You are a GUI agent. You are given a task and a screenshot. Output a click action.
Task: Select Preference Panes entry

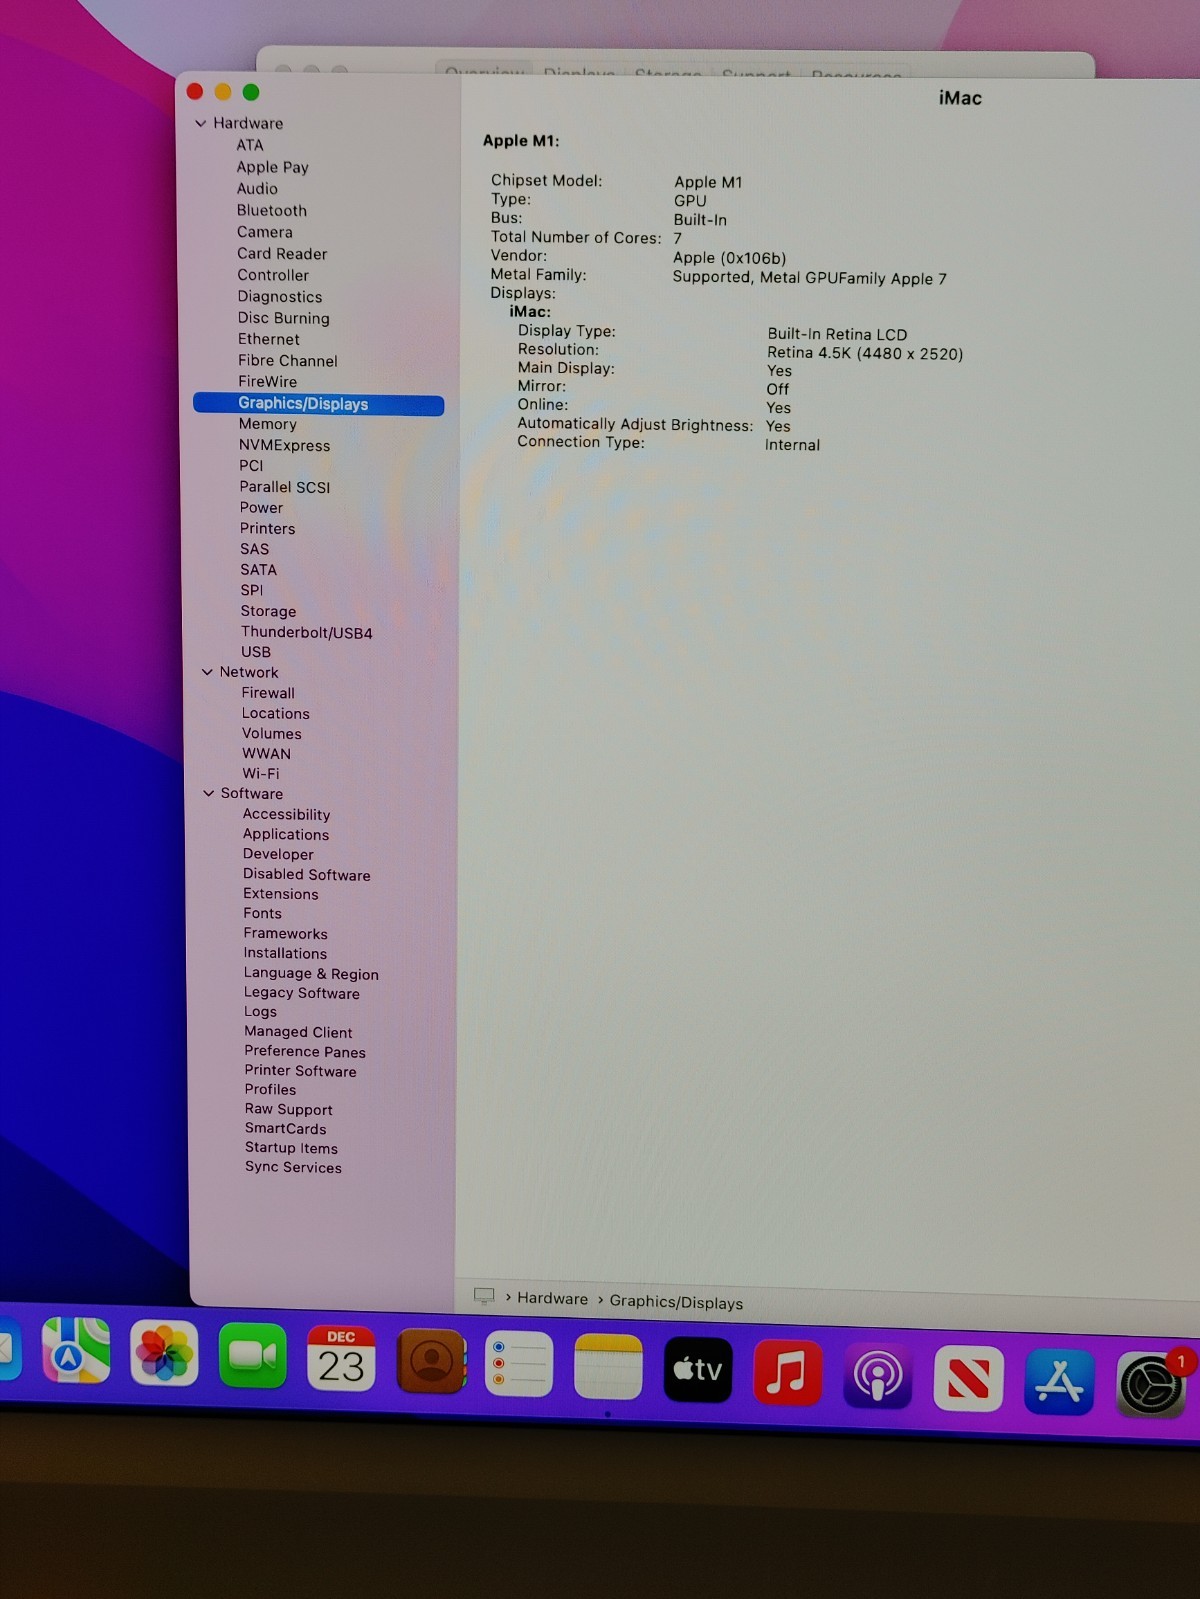point(306,1052)
